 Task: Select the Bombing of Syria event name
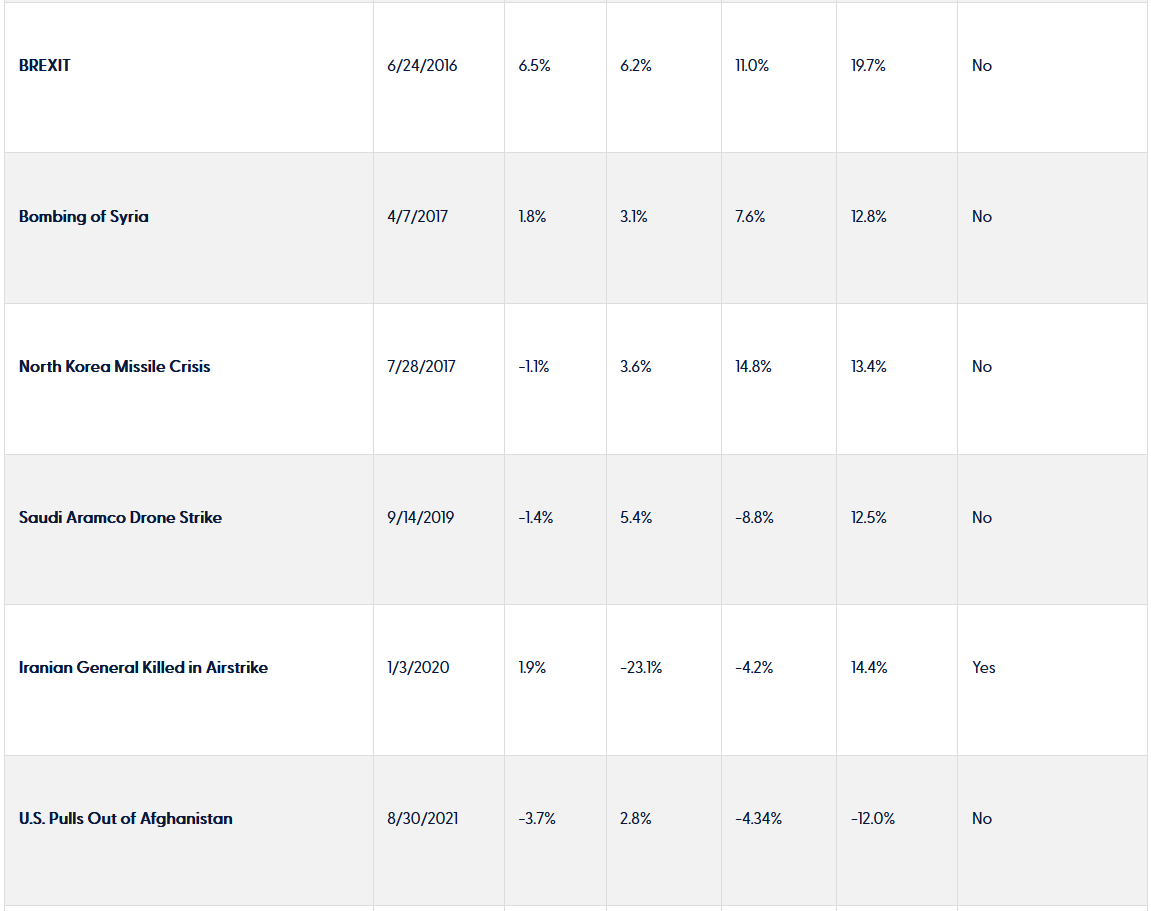84,217
